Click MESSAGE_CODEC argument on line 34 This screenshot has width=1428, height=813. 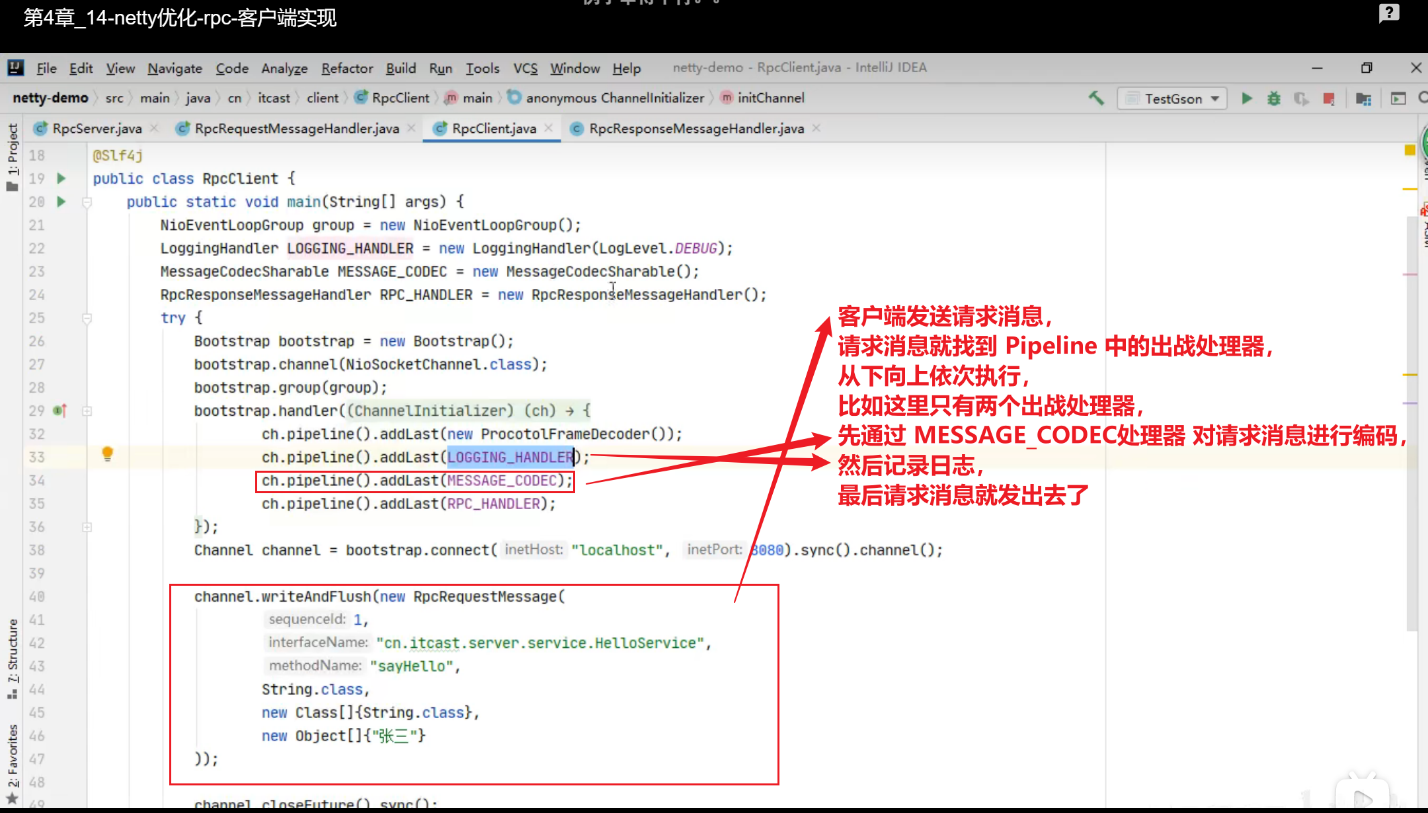(x=501, y=480)
